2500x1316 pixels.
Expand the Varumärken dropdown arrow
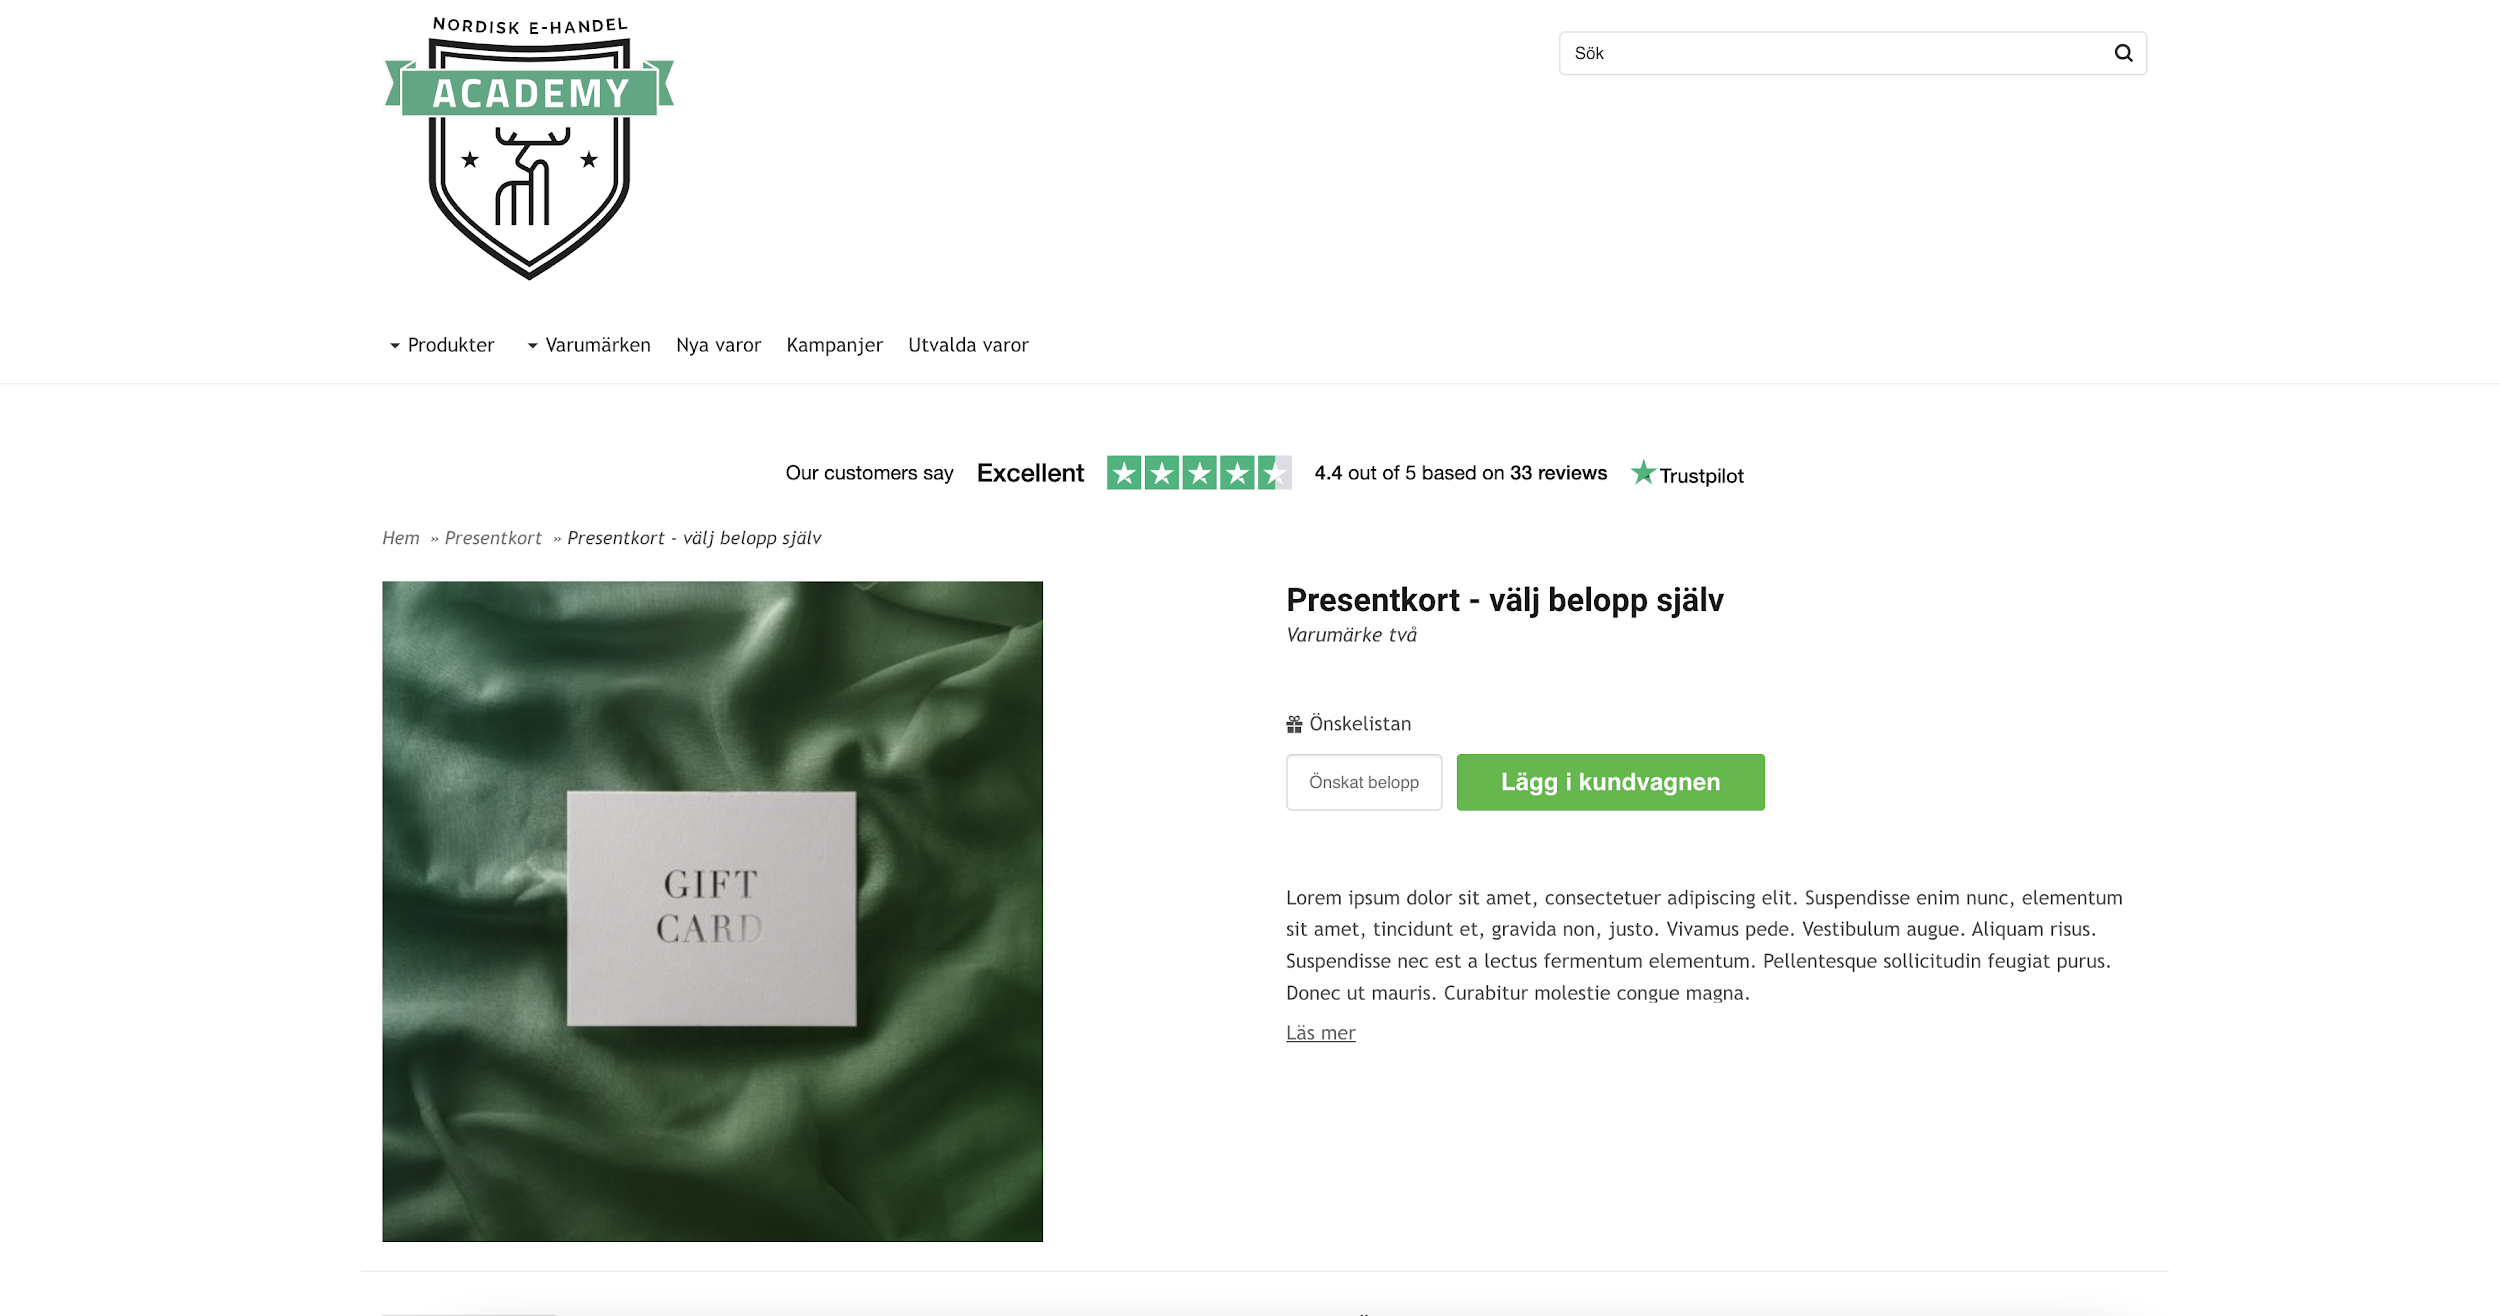533,346
